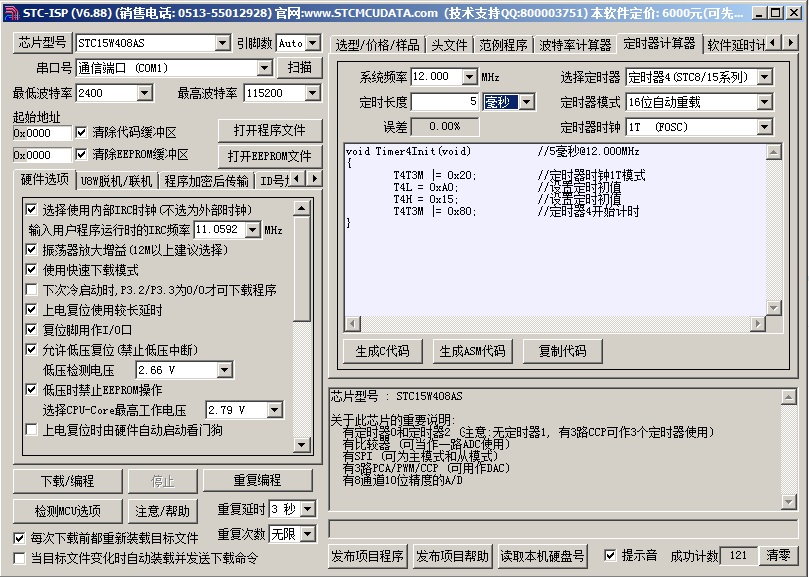The height and width of the screenshot is (577, 809).
Task: Click 检测MCU选项 button
Action: tap(68, 511)
